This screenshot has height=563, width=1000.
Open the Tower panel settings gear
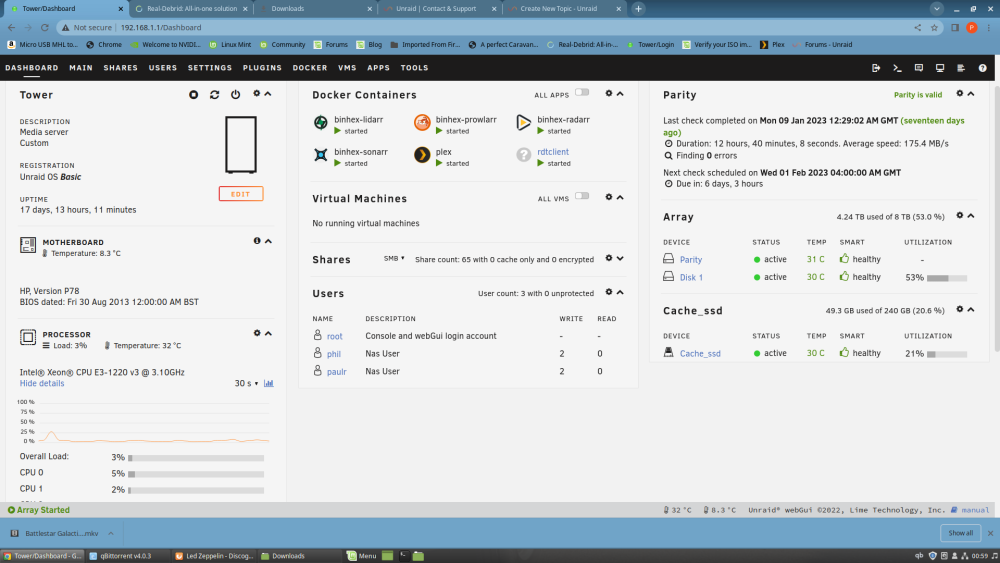click(256, 93)
